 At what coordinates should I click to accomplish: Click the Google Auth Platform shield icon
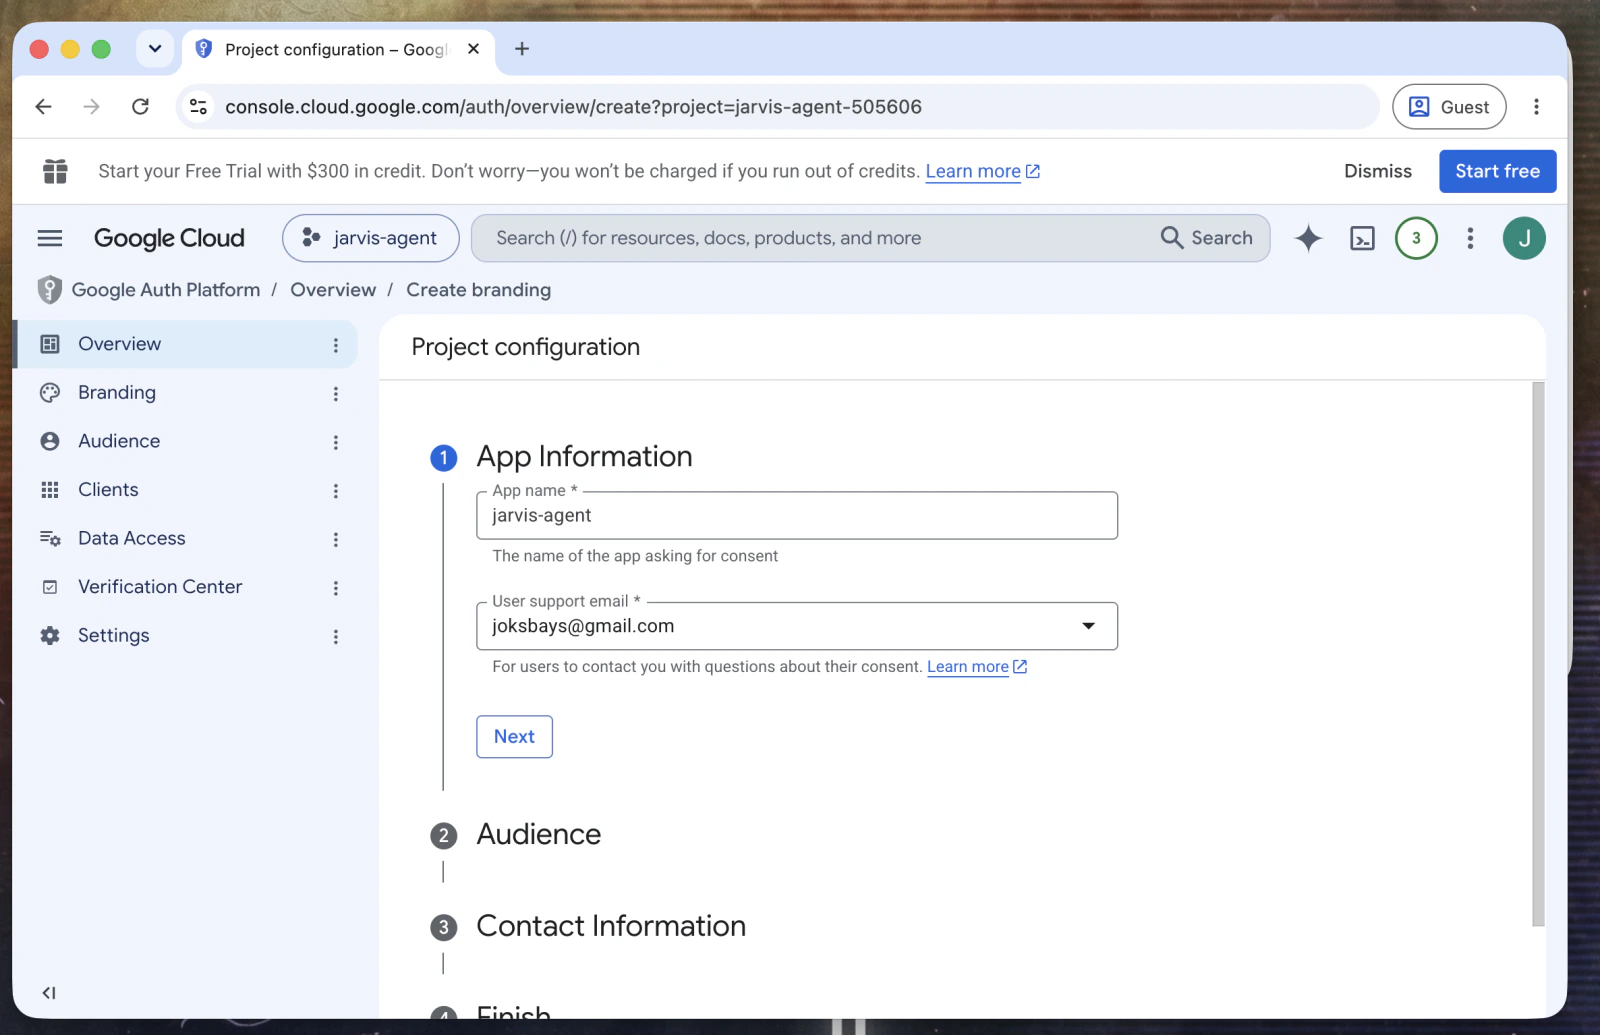(49, 290)
